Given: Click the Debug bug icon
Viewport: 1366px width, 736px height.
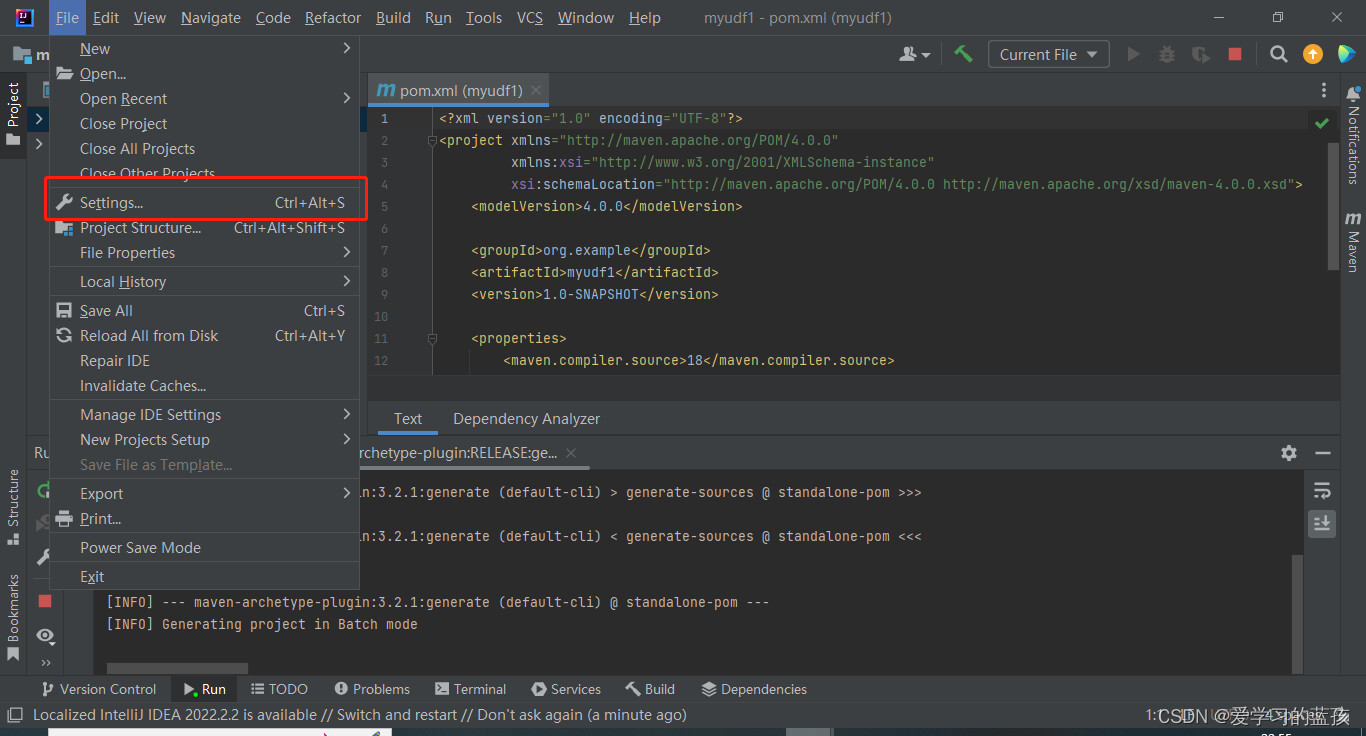Looking at the screenshot, I should point(1167,54).
